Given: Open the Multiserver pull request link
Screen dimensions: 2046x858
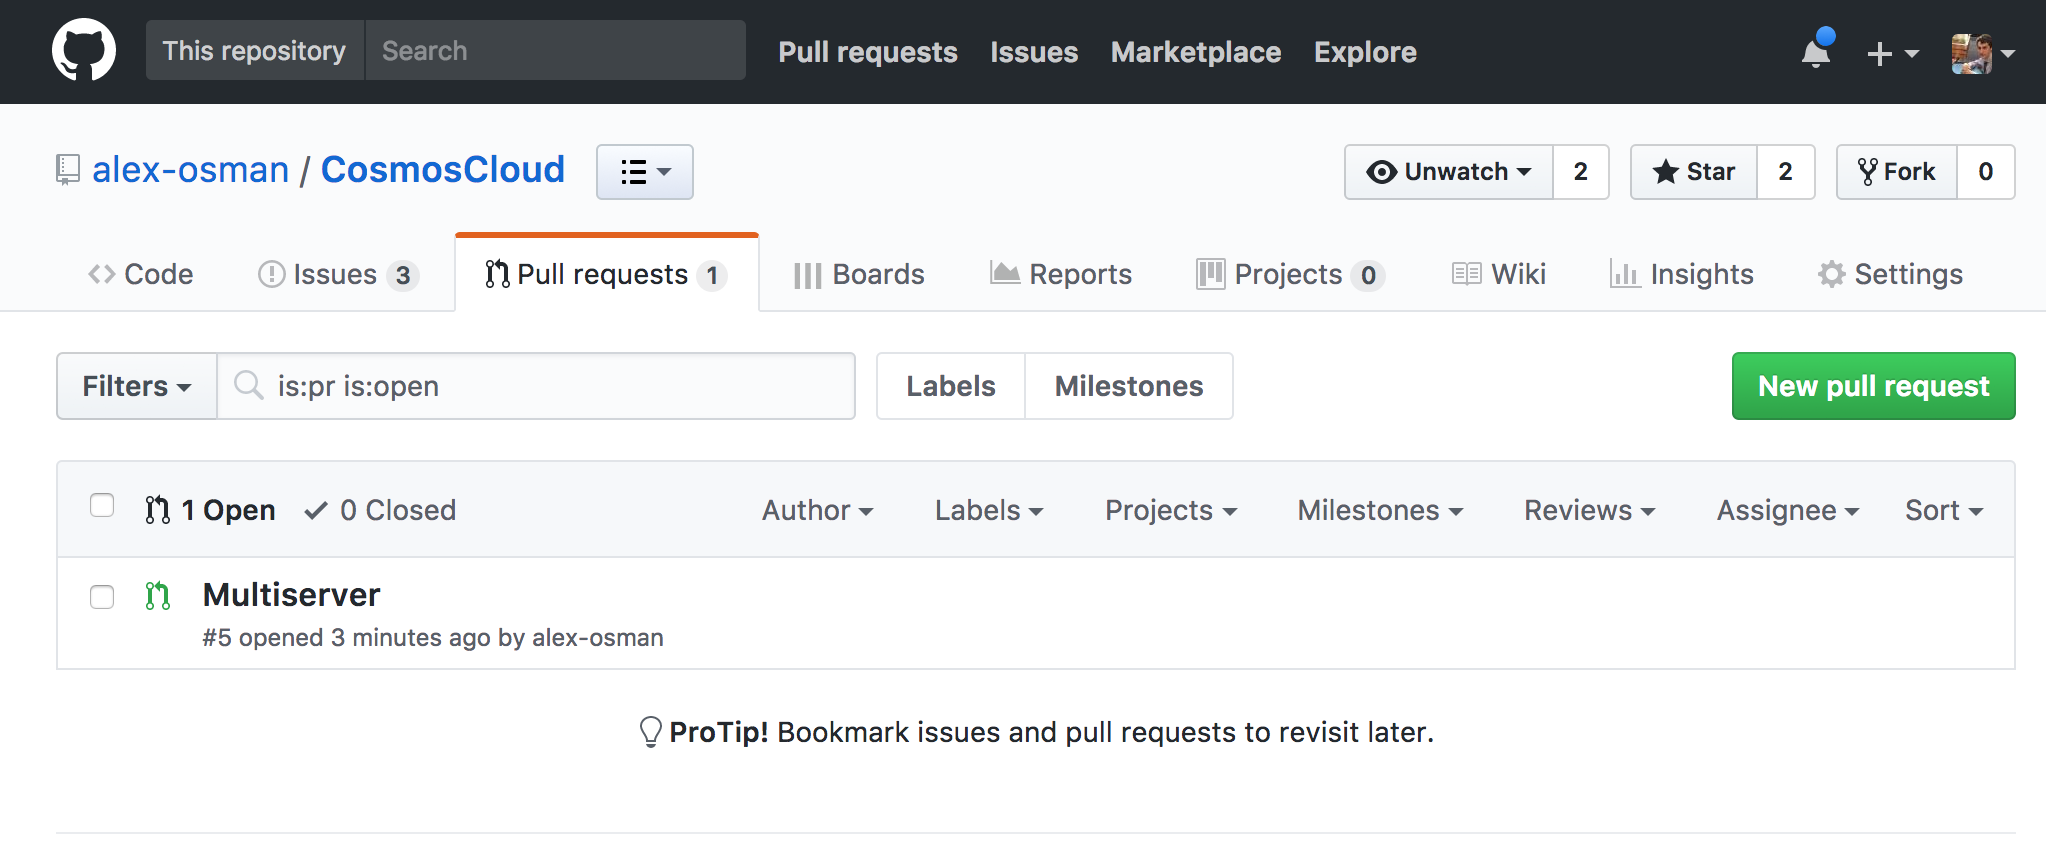Looking at the screenshot, I should click(x=291, y=595).
